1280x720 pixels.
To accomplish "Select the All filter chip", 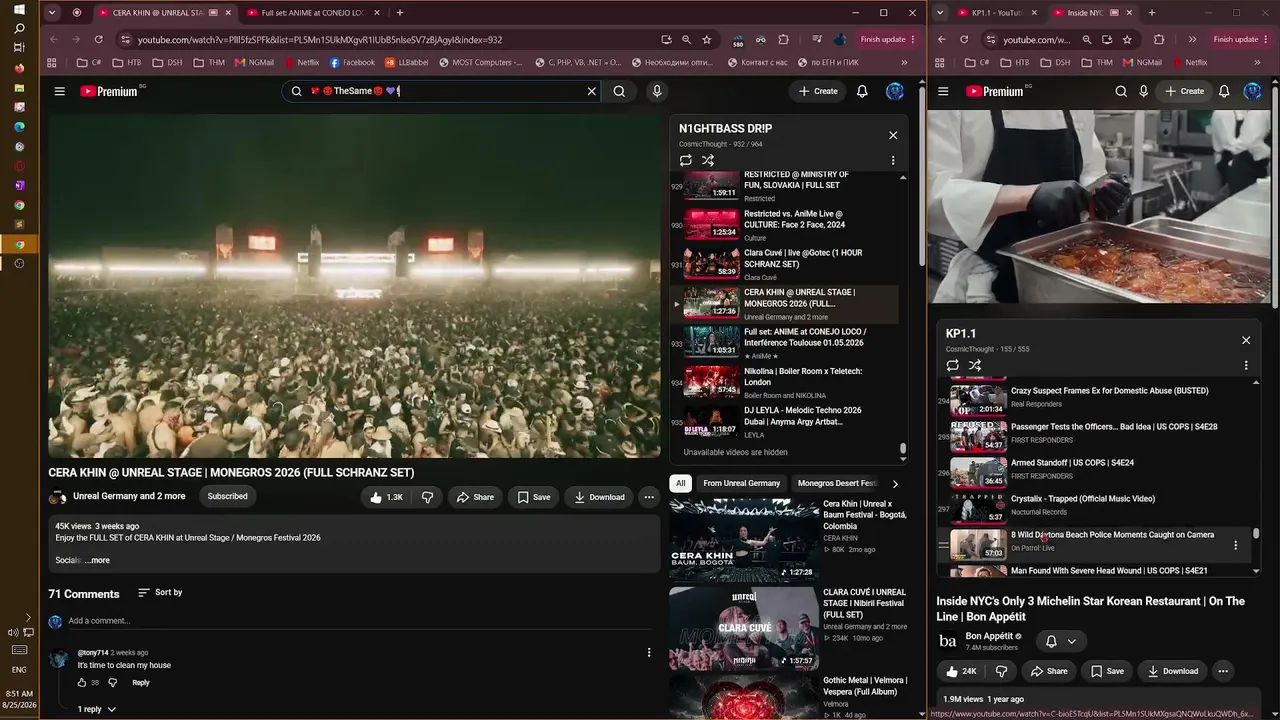I will (681, 484).
